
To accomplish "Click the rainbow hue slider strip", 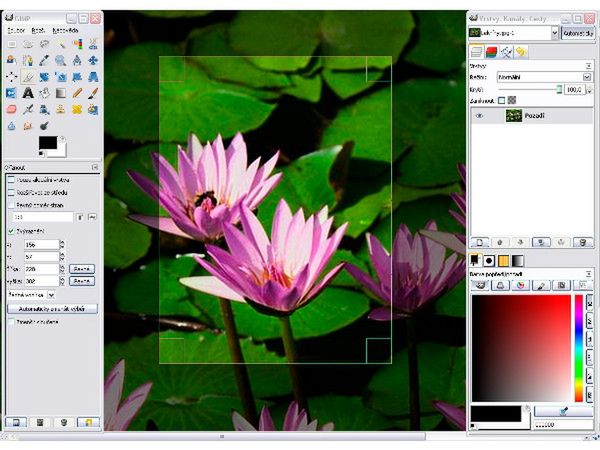I will click(x=579, y=348).
